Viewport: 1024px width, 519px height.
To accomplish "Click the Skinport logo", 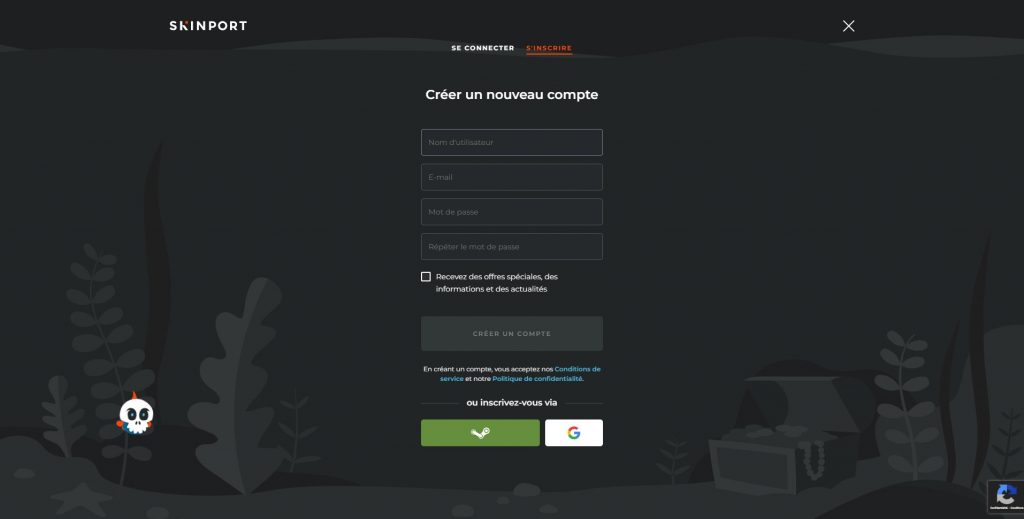I will tap(208, 26).
